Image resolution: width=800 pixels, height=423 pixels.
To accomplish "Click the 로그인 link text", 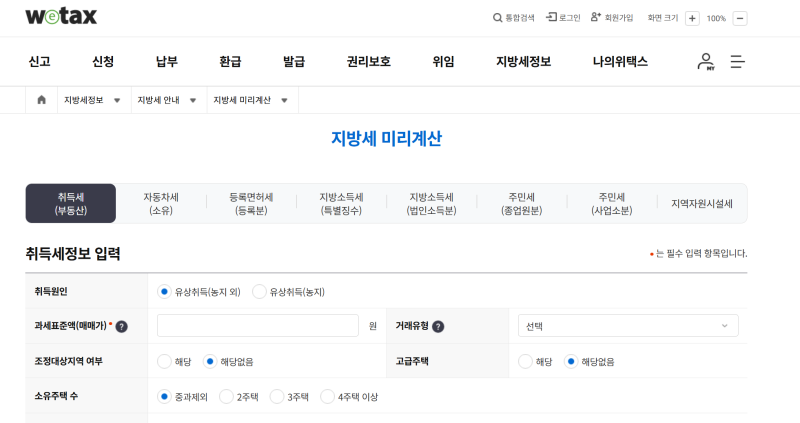I will tap(570, 18).
